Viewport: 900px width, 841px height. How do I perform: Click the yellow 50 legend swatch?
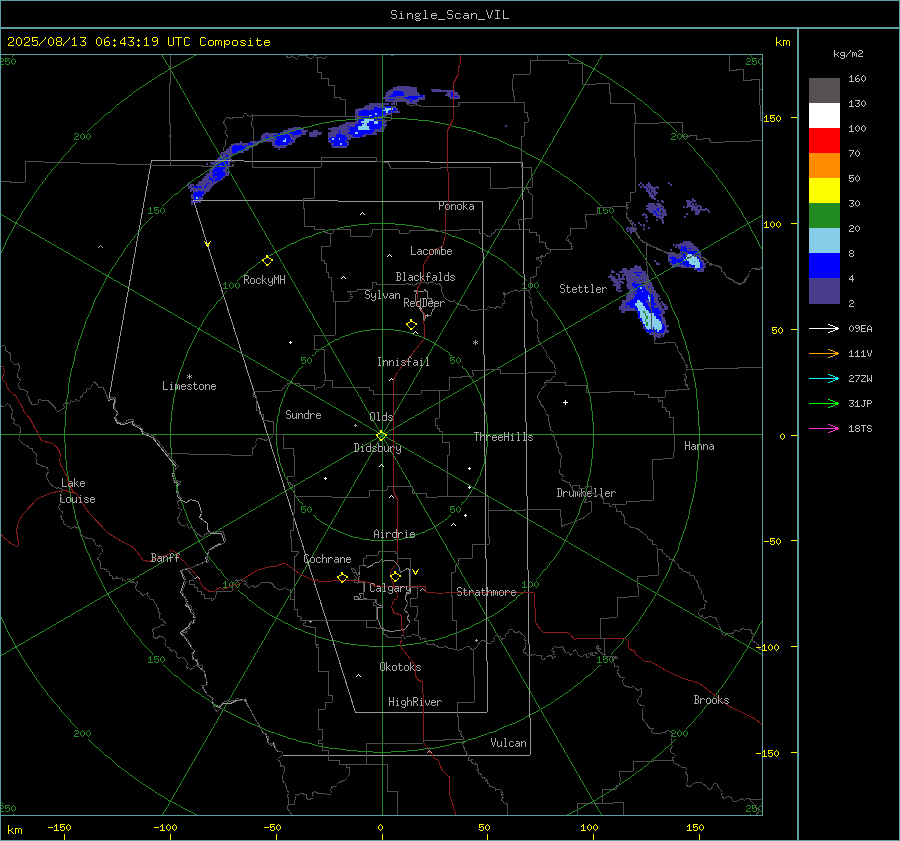pyautogui.click(x=824, y=191)
